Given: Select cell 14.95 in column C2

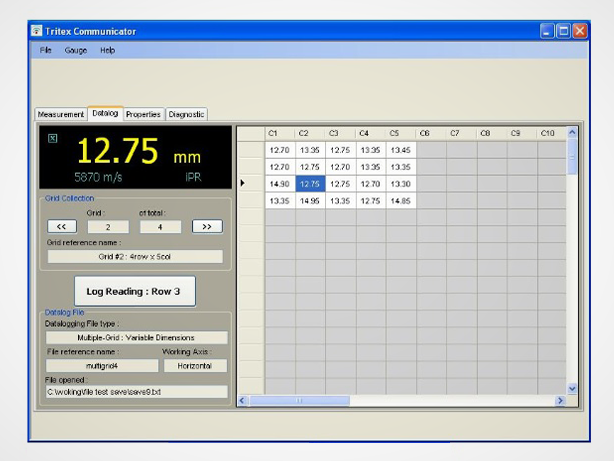Looking at the screenshot, I should (x=310, y=201).
